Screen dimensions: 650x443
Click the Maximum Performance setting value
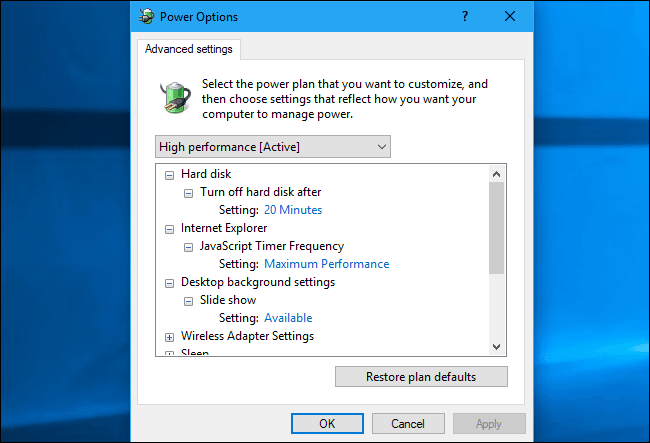click(327, 264)
